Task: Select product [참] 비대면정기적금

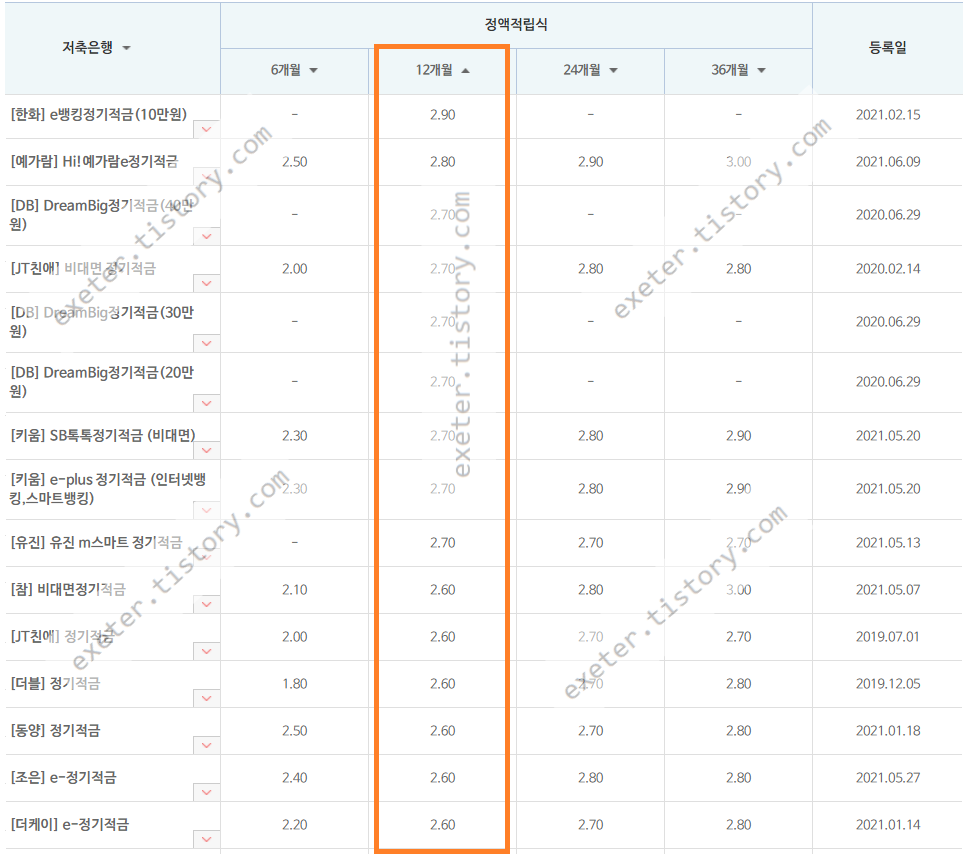Action: tap(68, 589)
